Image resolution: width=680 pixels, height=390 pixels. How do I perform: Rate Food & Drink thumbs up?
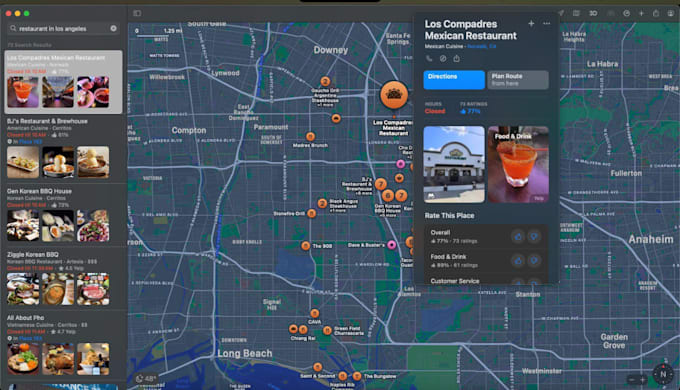coord(518,260)
